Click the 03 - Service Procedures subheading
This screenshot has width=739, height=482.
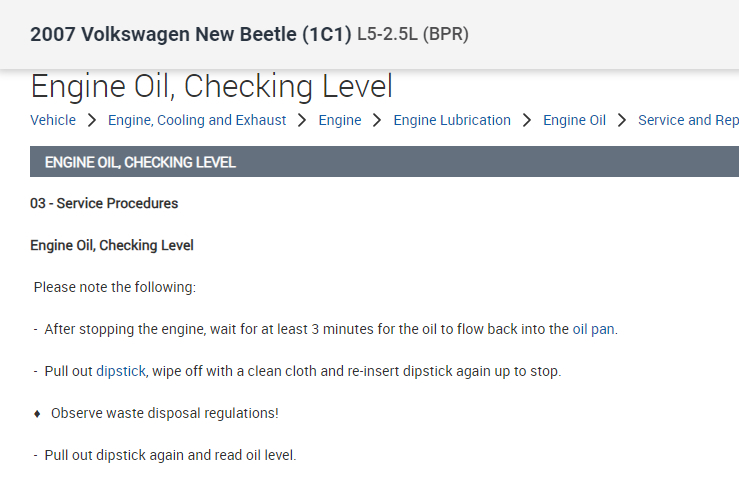point(104,203)
